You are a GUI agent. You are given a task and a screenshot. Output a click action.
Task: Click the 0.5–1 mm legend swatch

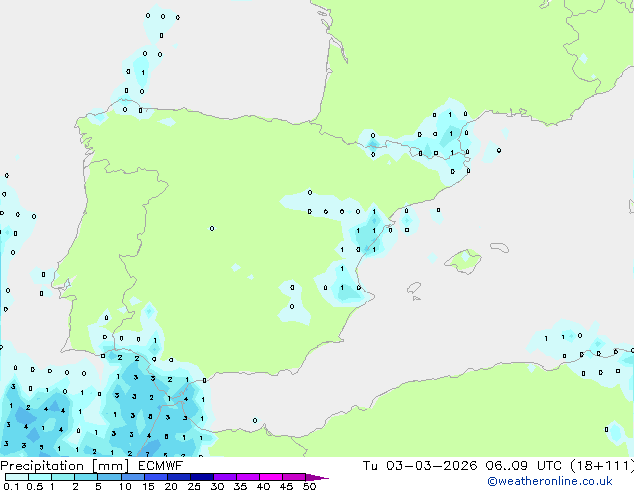tap(40, 477)
